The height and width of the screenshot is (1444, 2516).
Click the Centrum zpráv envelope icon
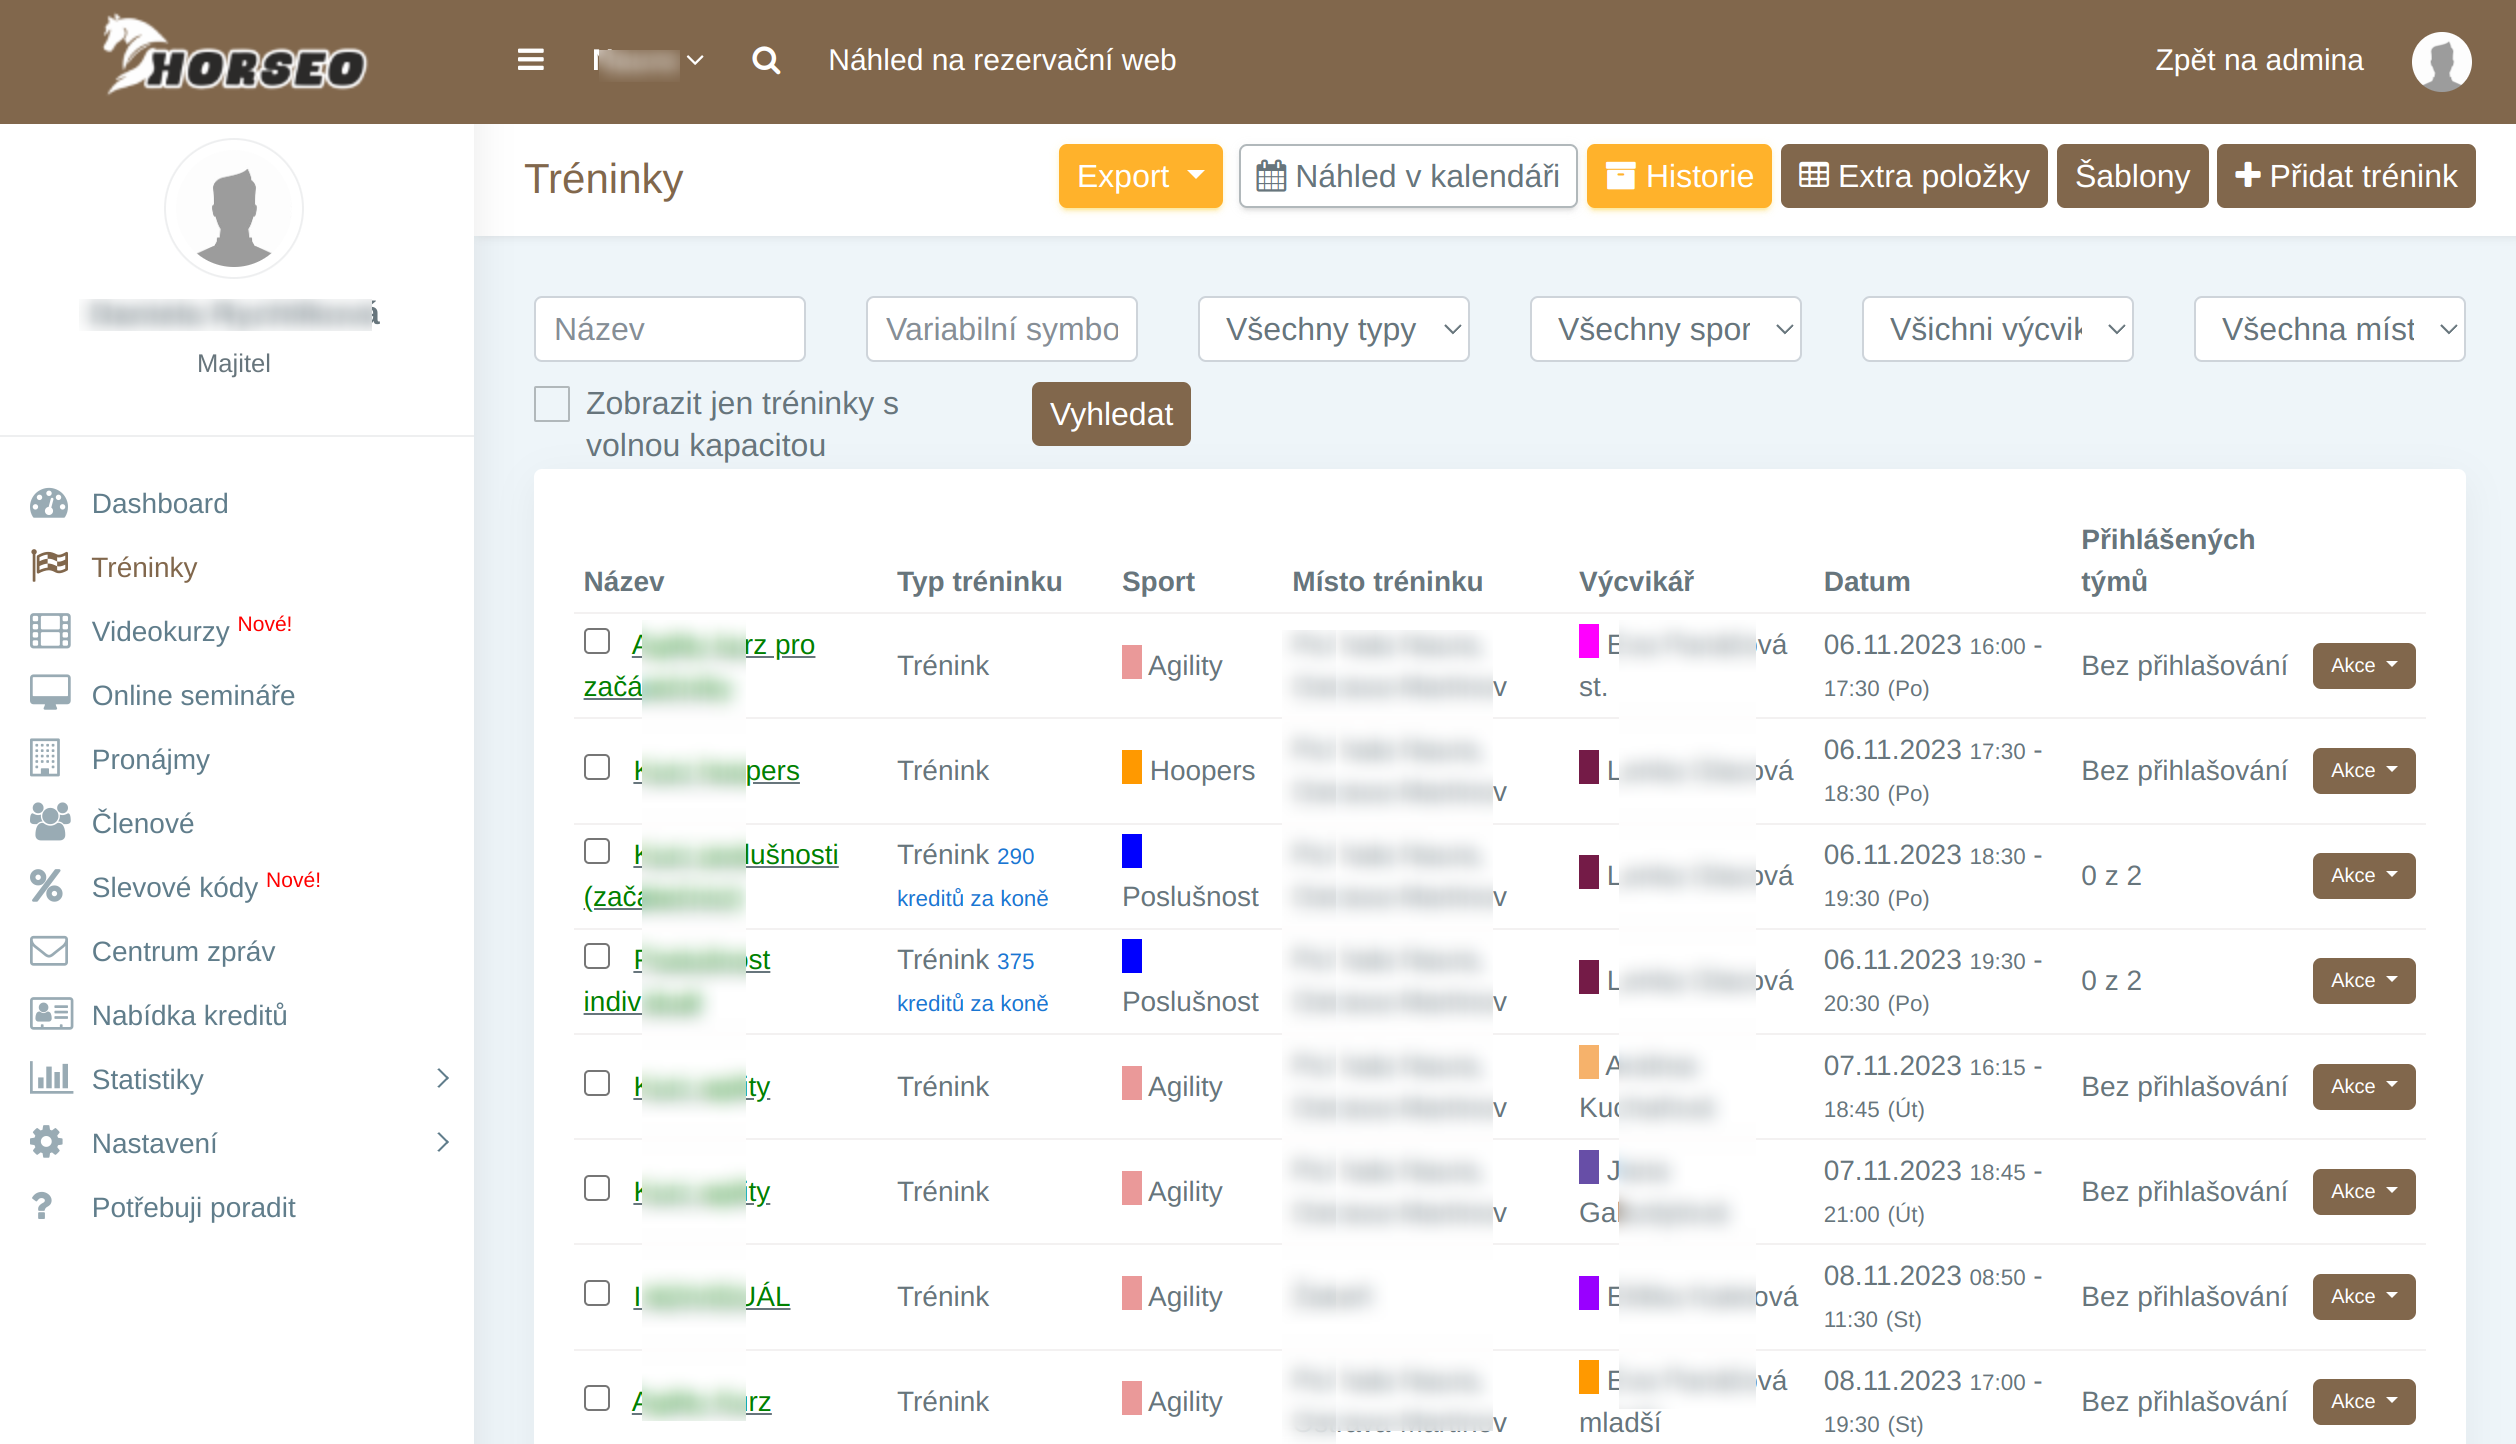click(x=49, y=950)
